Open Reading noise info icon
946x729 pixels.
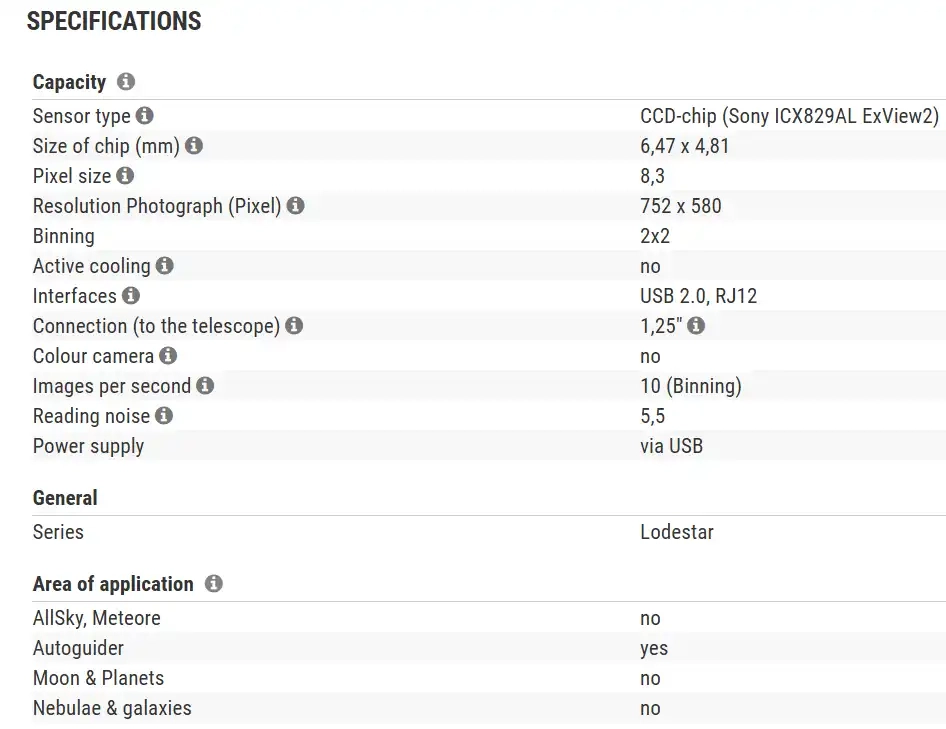[x=164, y=416]
